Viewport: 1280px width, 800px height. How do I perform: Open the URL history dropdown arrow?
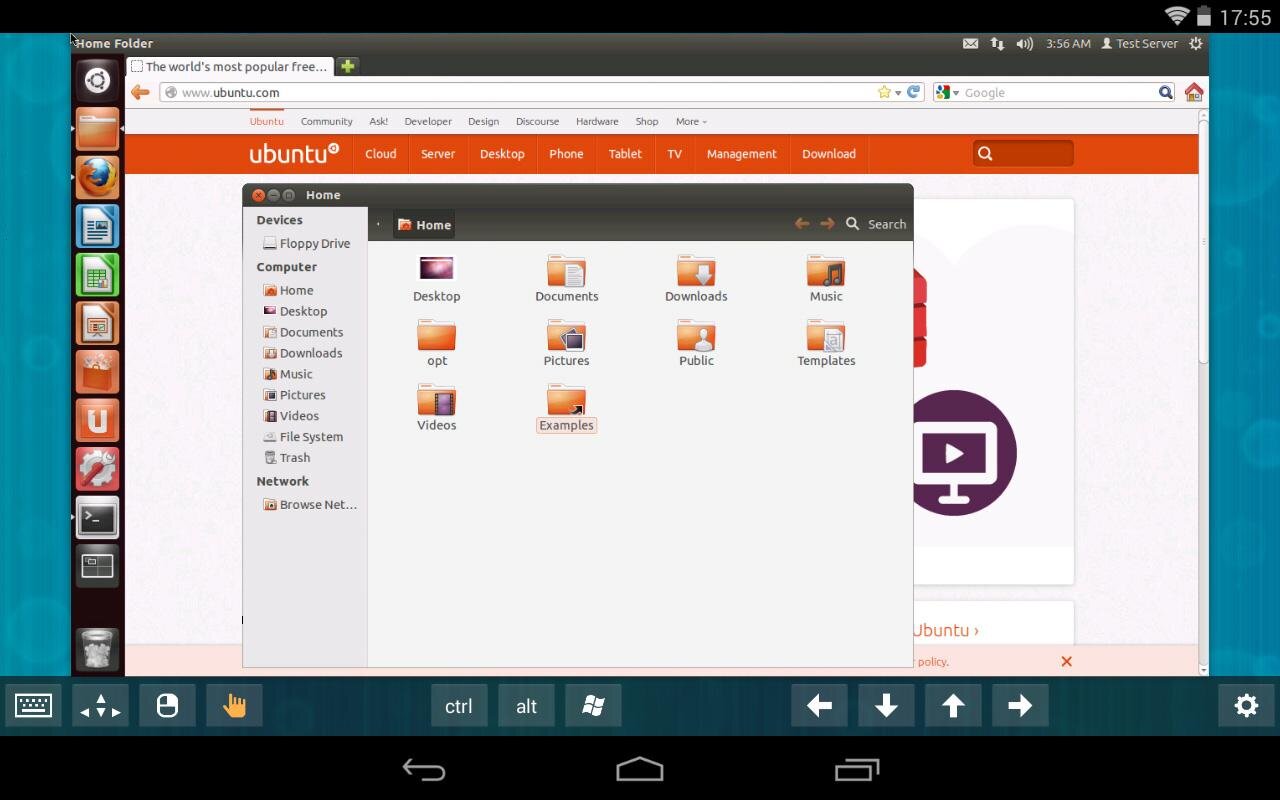pyautogui.click(x=898, y=93)
